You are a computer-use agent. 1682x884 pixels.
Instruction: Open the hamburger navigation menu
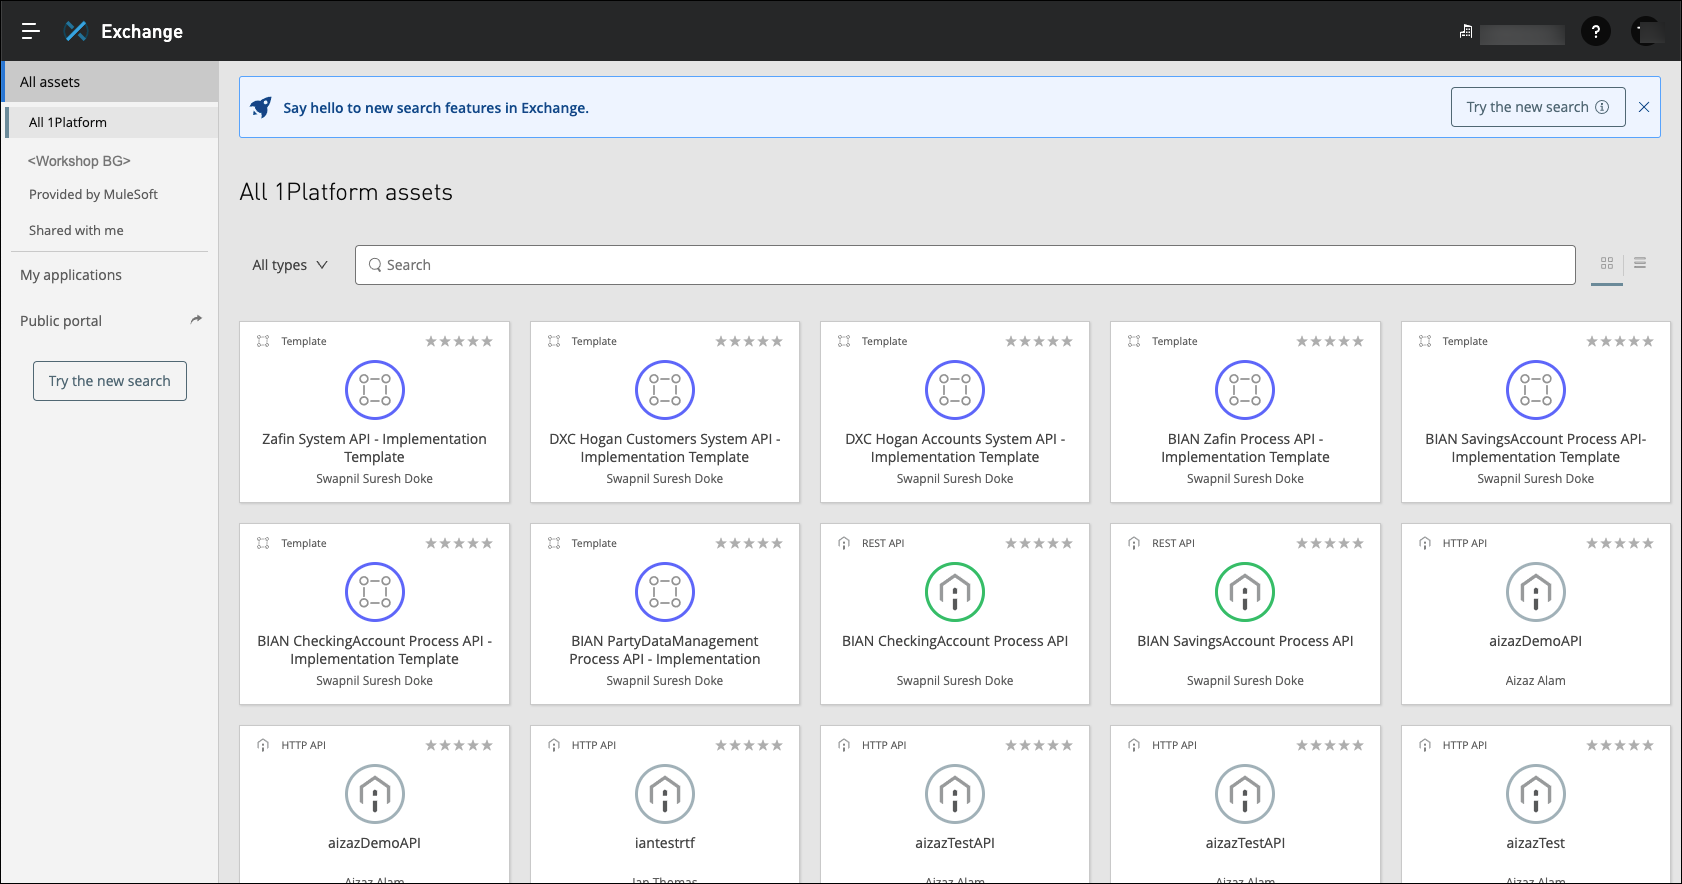[30, 31]
